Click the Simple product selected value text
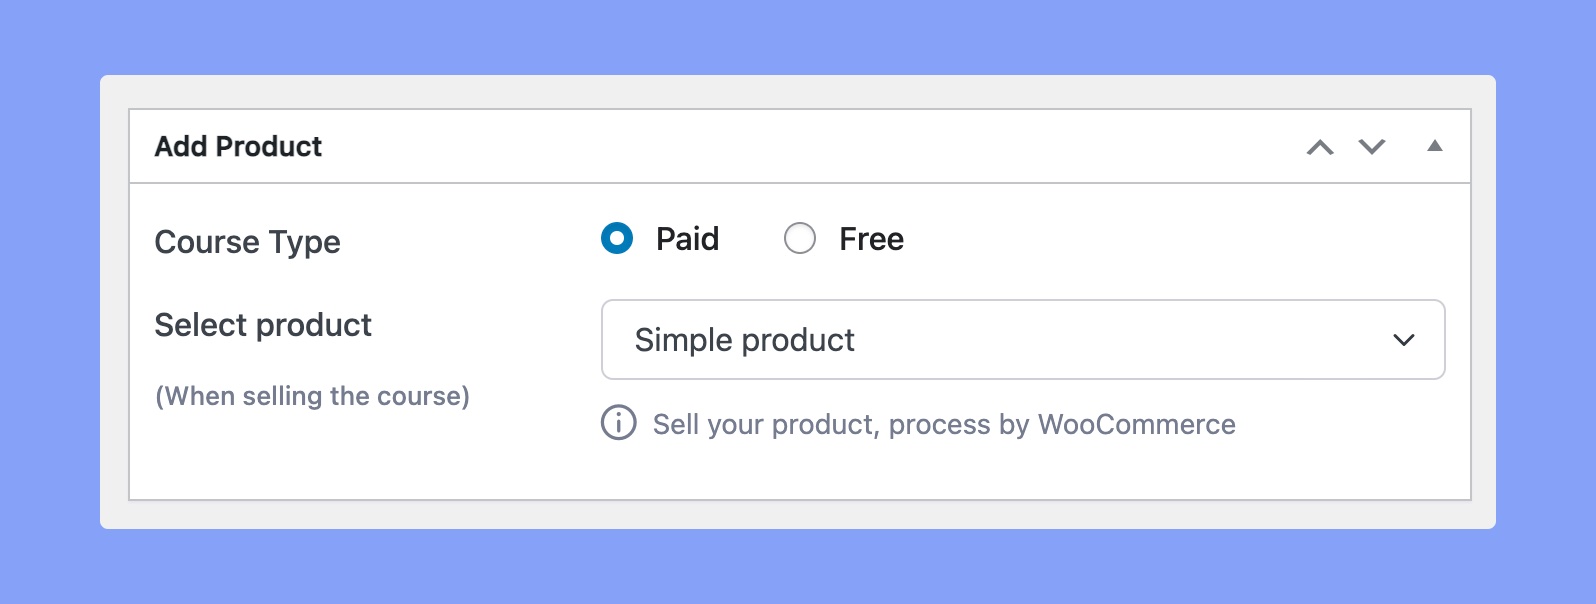The width and height of the screenshot is (1596, 604). pos(745,340)
